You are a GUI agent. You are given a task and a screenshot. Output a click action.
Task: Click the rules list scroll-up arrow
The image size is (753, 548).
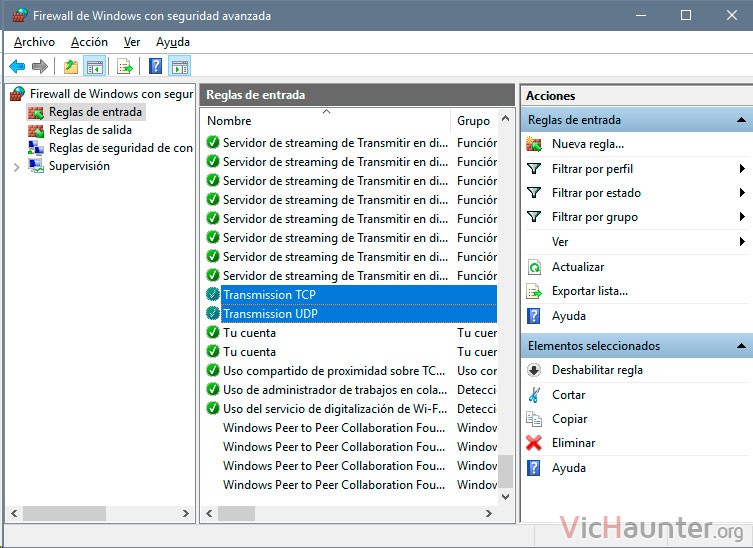coord(505,118)
